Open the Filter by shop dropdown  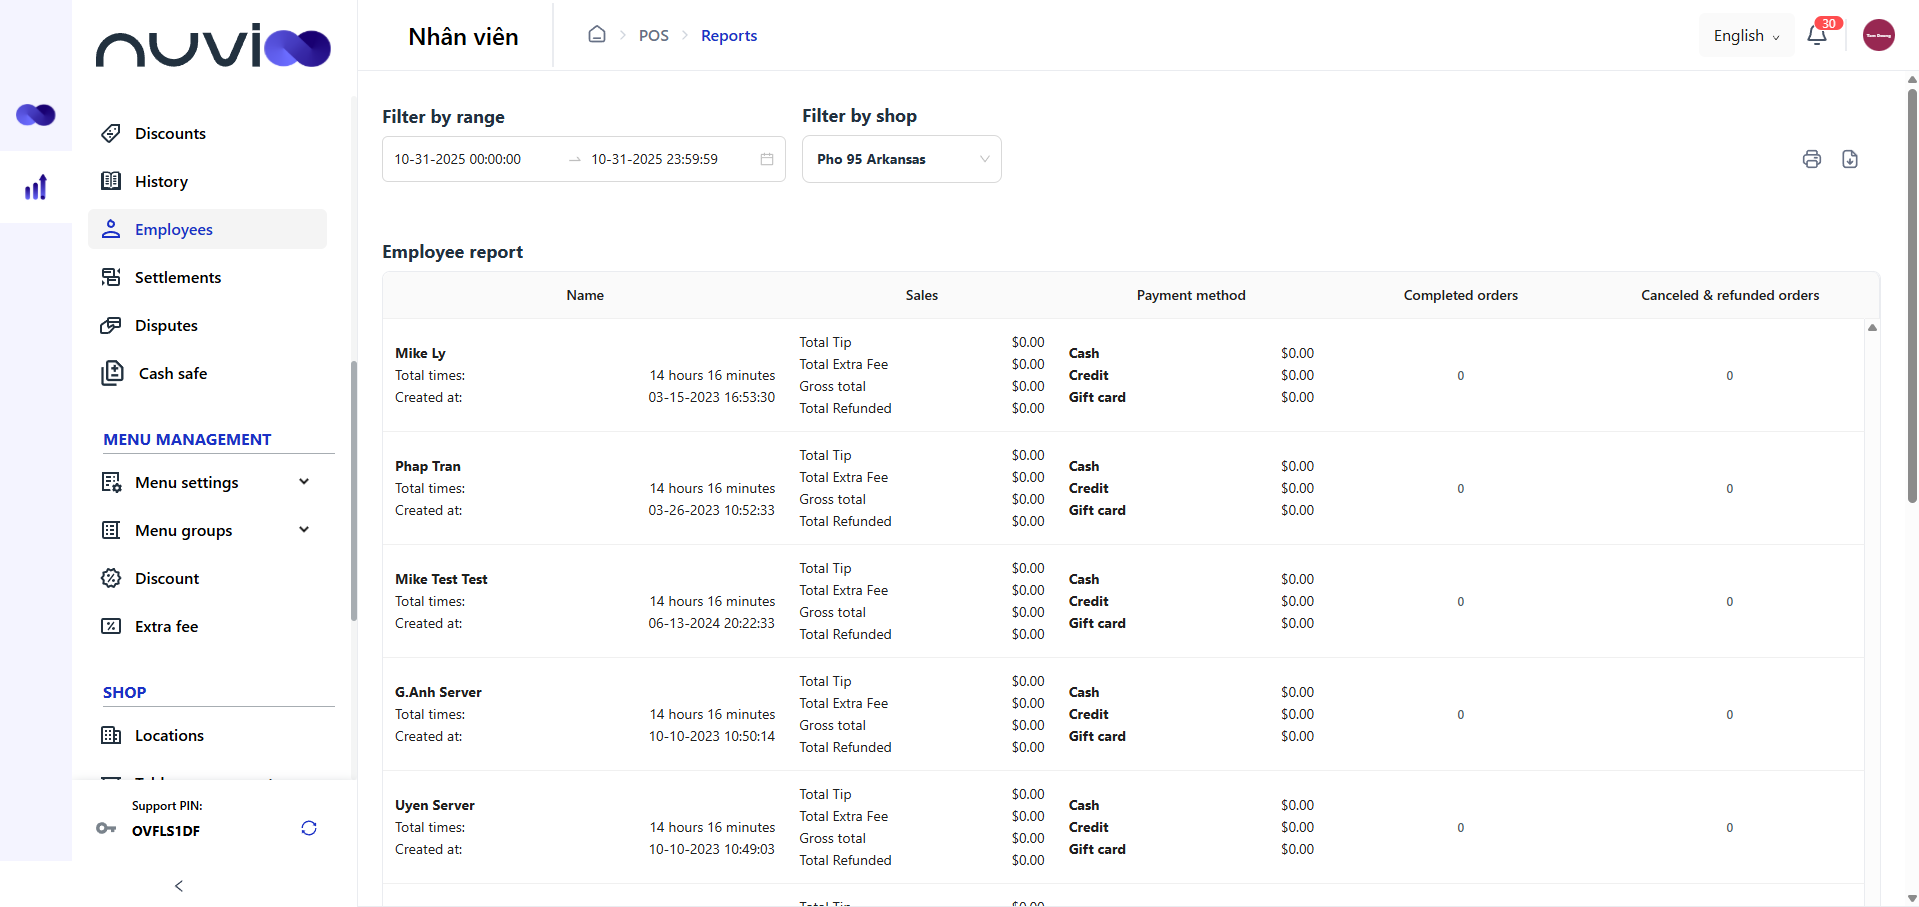[x=900, y=159]
